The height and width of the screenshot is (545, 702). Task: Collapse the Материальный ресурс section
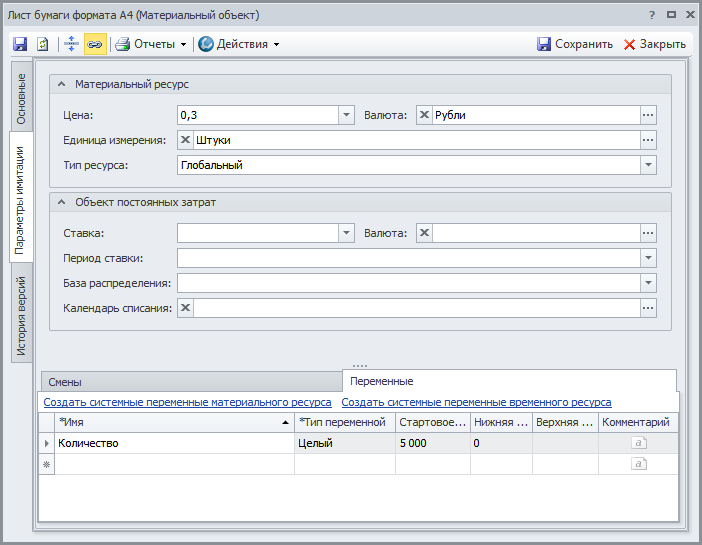pyautogui.click(x=62, y=85)
